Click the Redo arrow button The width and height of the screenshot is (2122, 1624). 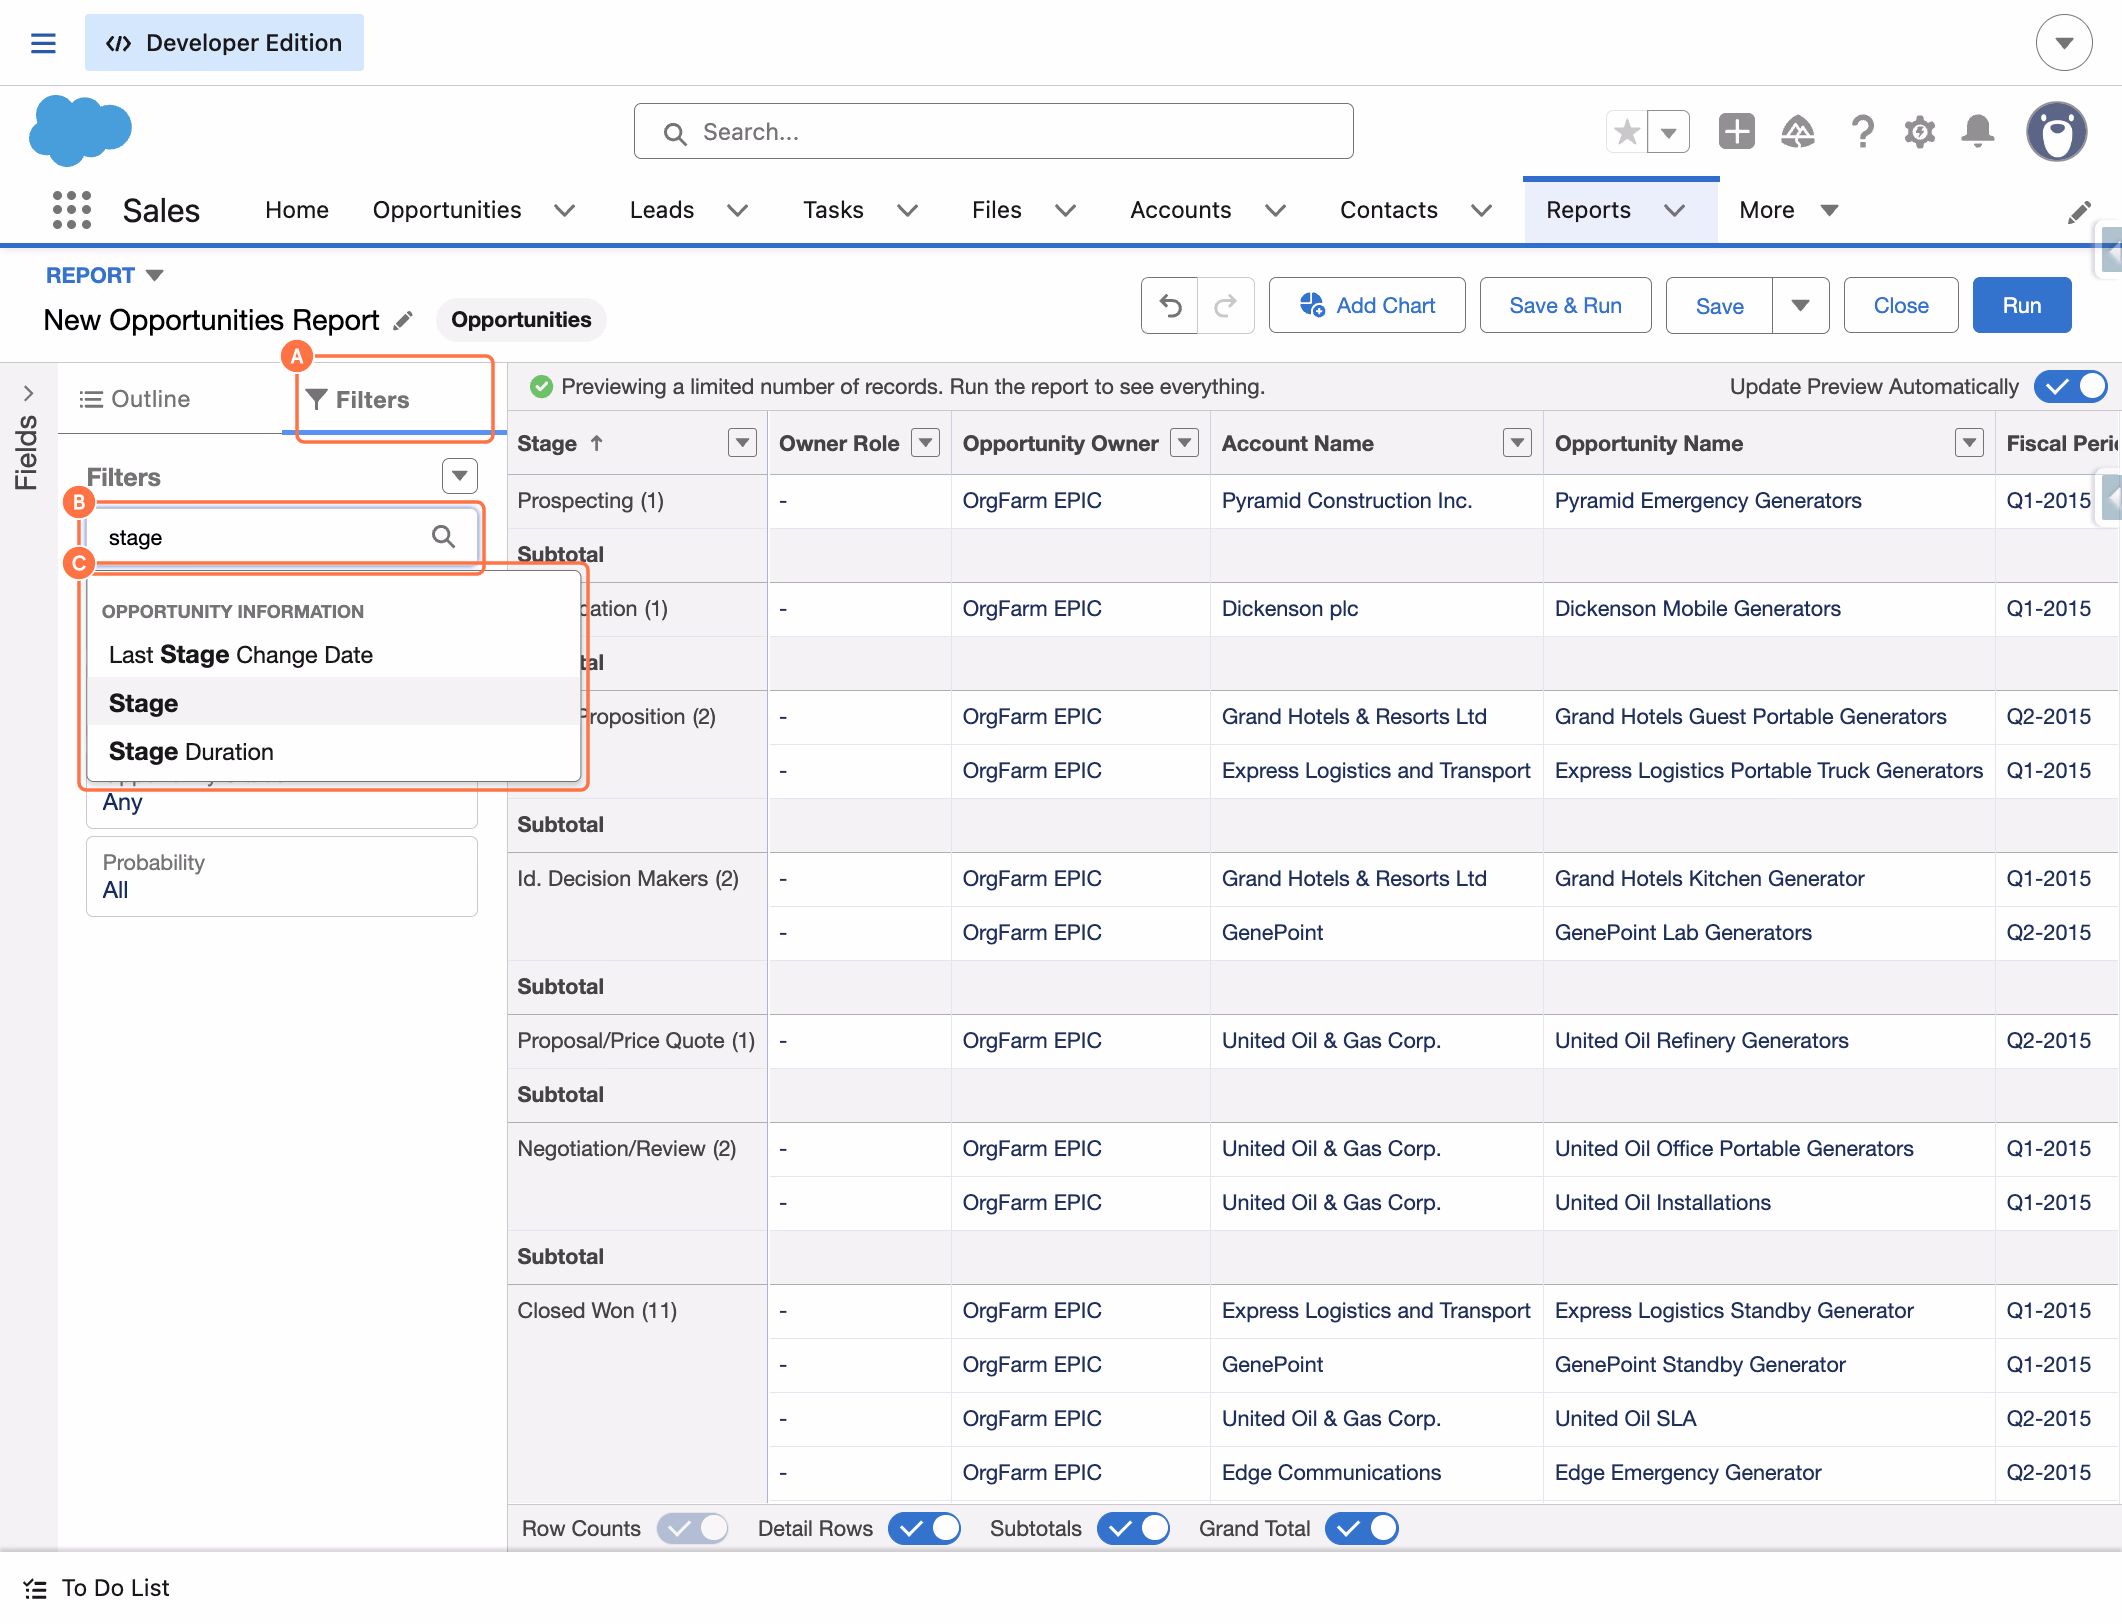click(x=1226, y=305)
